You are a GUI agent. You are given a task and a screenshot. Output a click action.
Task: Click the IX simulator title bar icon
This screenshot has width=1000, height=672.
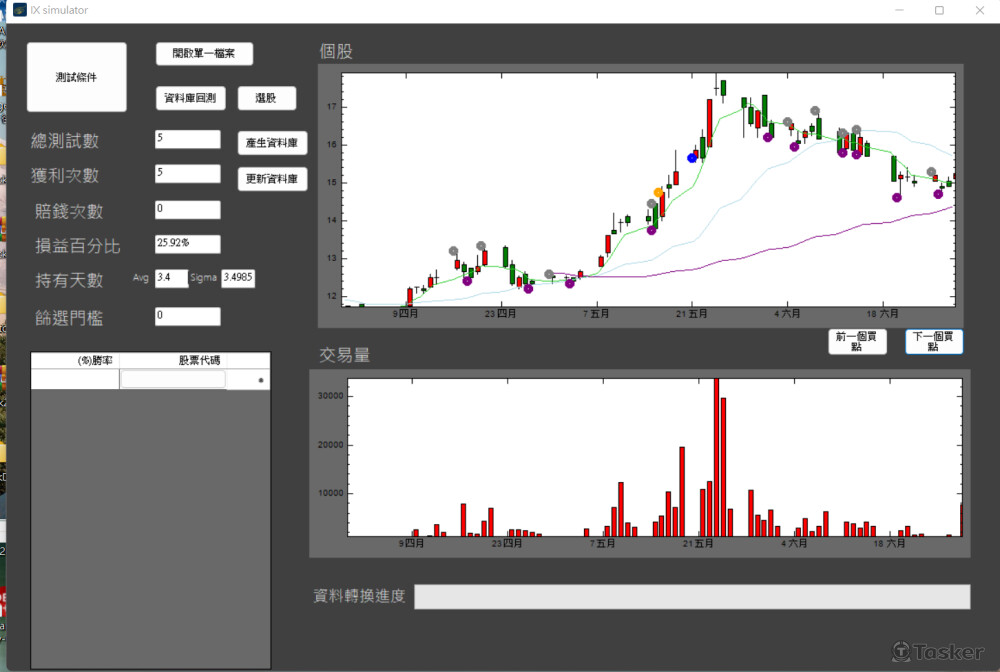click(20, 10)
